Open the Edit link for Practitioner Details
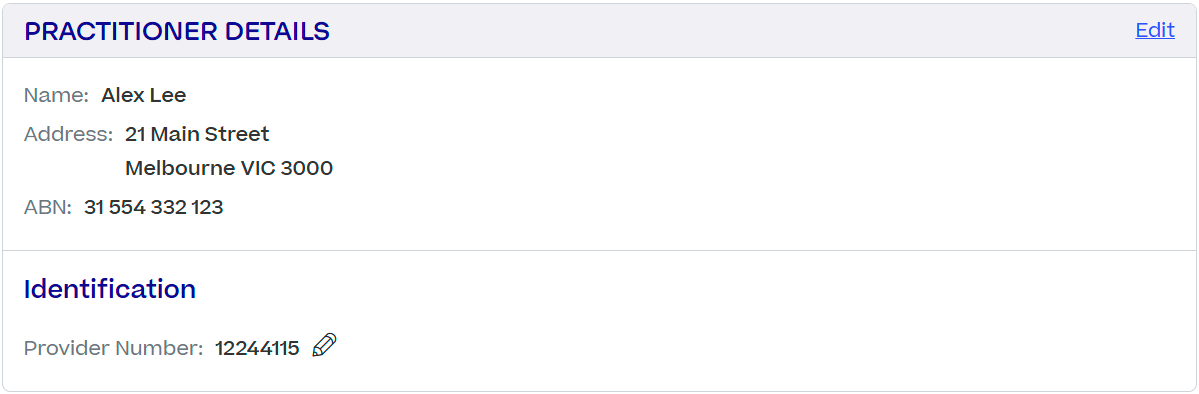Screen dimensions: 1199x394 pyautogui.click(x=1155, y=30)
